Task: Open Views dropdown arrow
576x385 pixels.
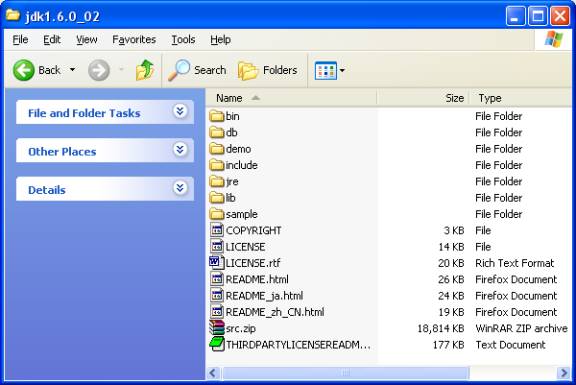Action: (x=342, y=70)
